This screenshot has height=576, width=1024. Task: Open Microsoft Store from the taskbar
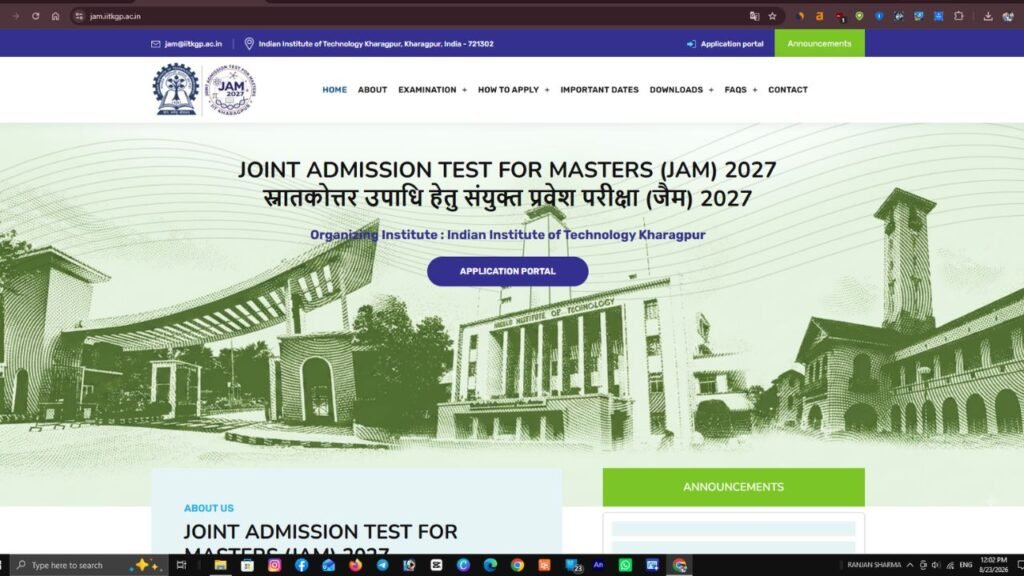(x=248, y=565)
